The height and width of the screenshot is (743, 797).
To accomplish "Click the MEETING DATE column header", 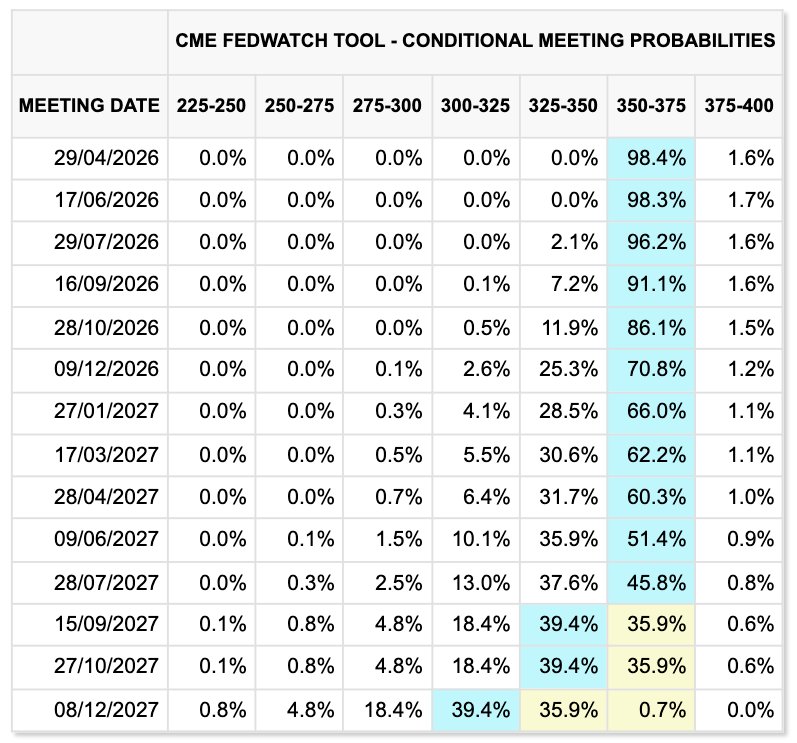I will [89, 105].
